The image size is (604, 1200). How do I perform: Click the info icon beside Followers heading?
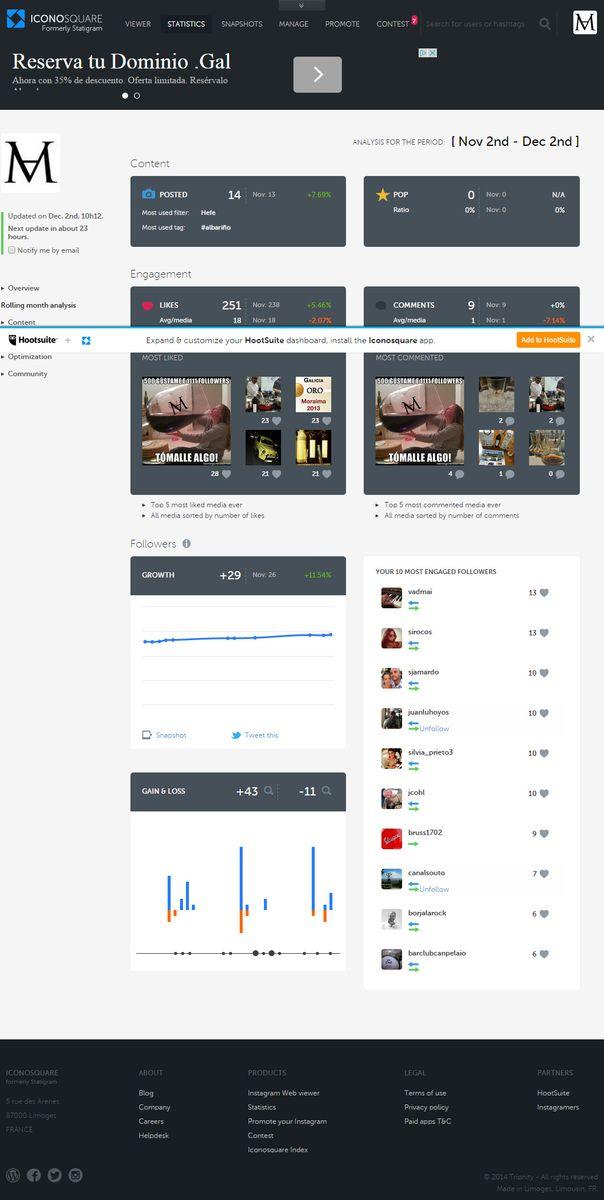[x=187, y=544]
